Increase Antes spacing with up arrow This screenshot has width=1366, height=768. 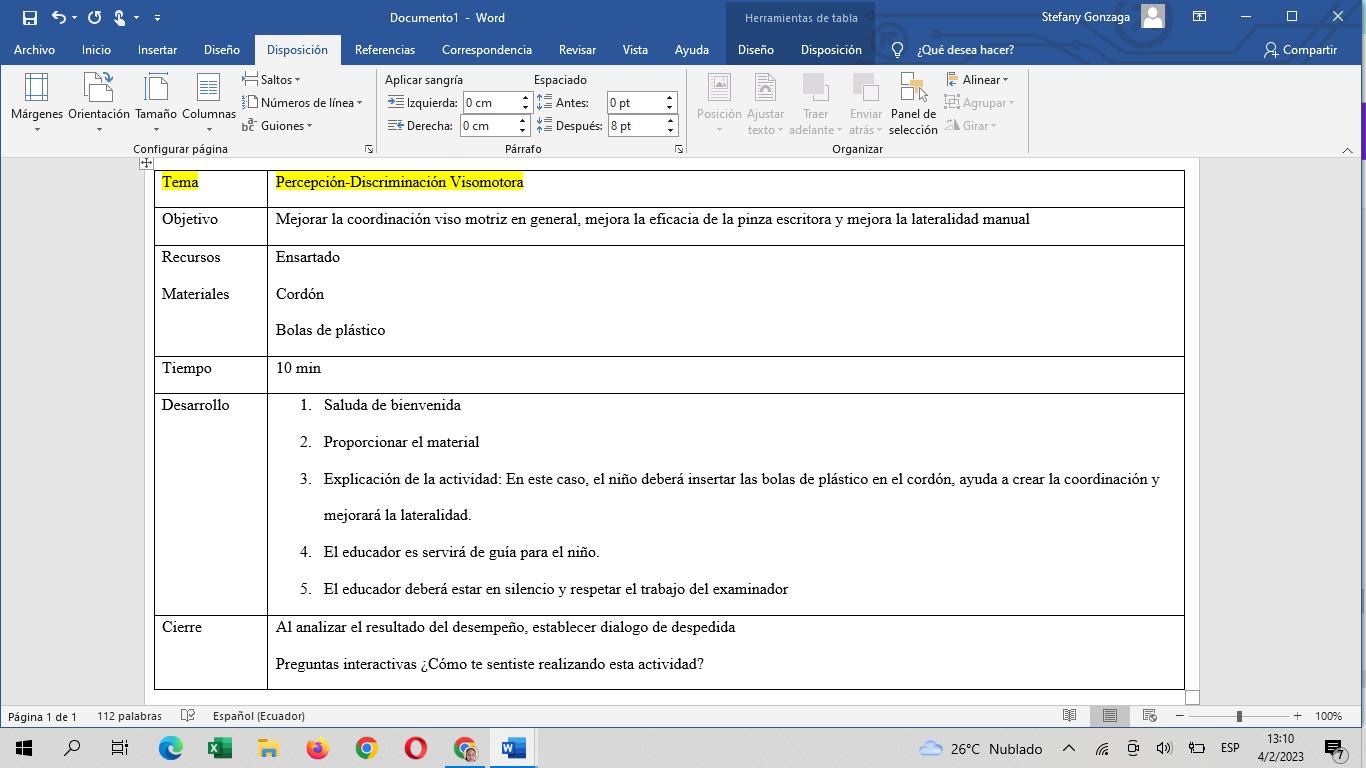pyautogui.click(x=670, y=97)
